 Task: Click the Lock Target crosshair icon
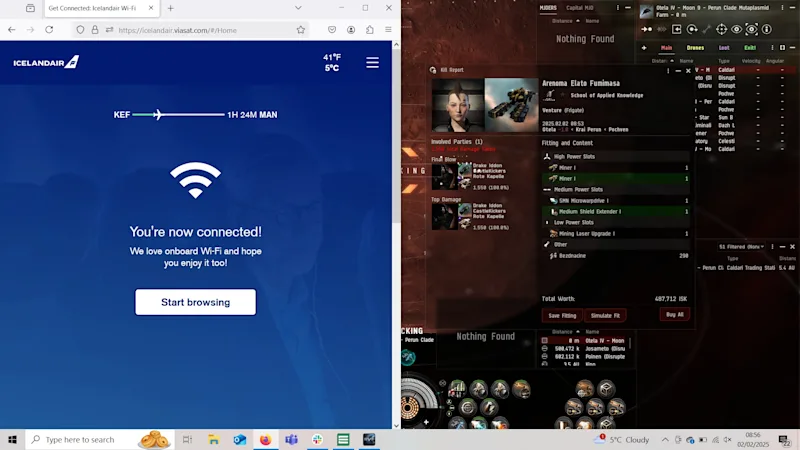(721, 30)
